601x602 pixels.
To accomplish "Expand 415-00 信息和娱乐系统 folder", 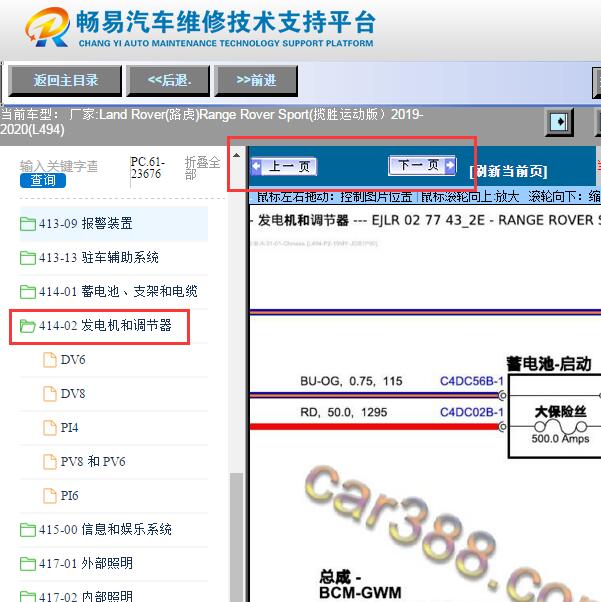I will [114, 529].
